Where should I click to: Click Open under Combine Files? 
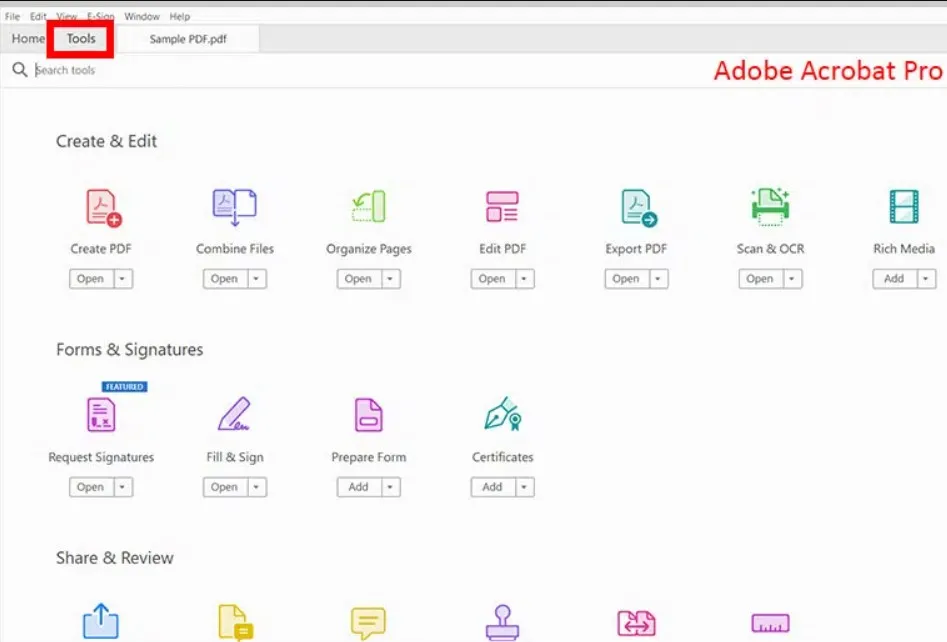[x=225, y=279]
